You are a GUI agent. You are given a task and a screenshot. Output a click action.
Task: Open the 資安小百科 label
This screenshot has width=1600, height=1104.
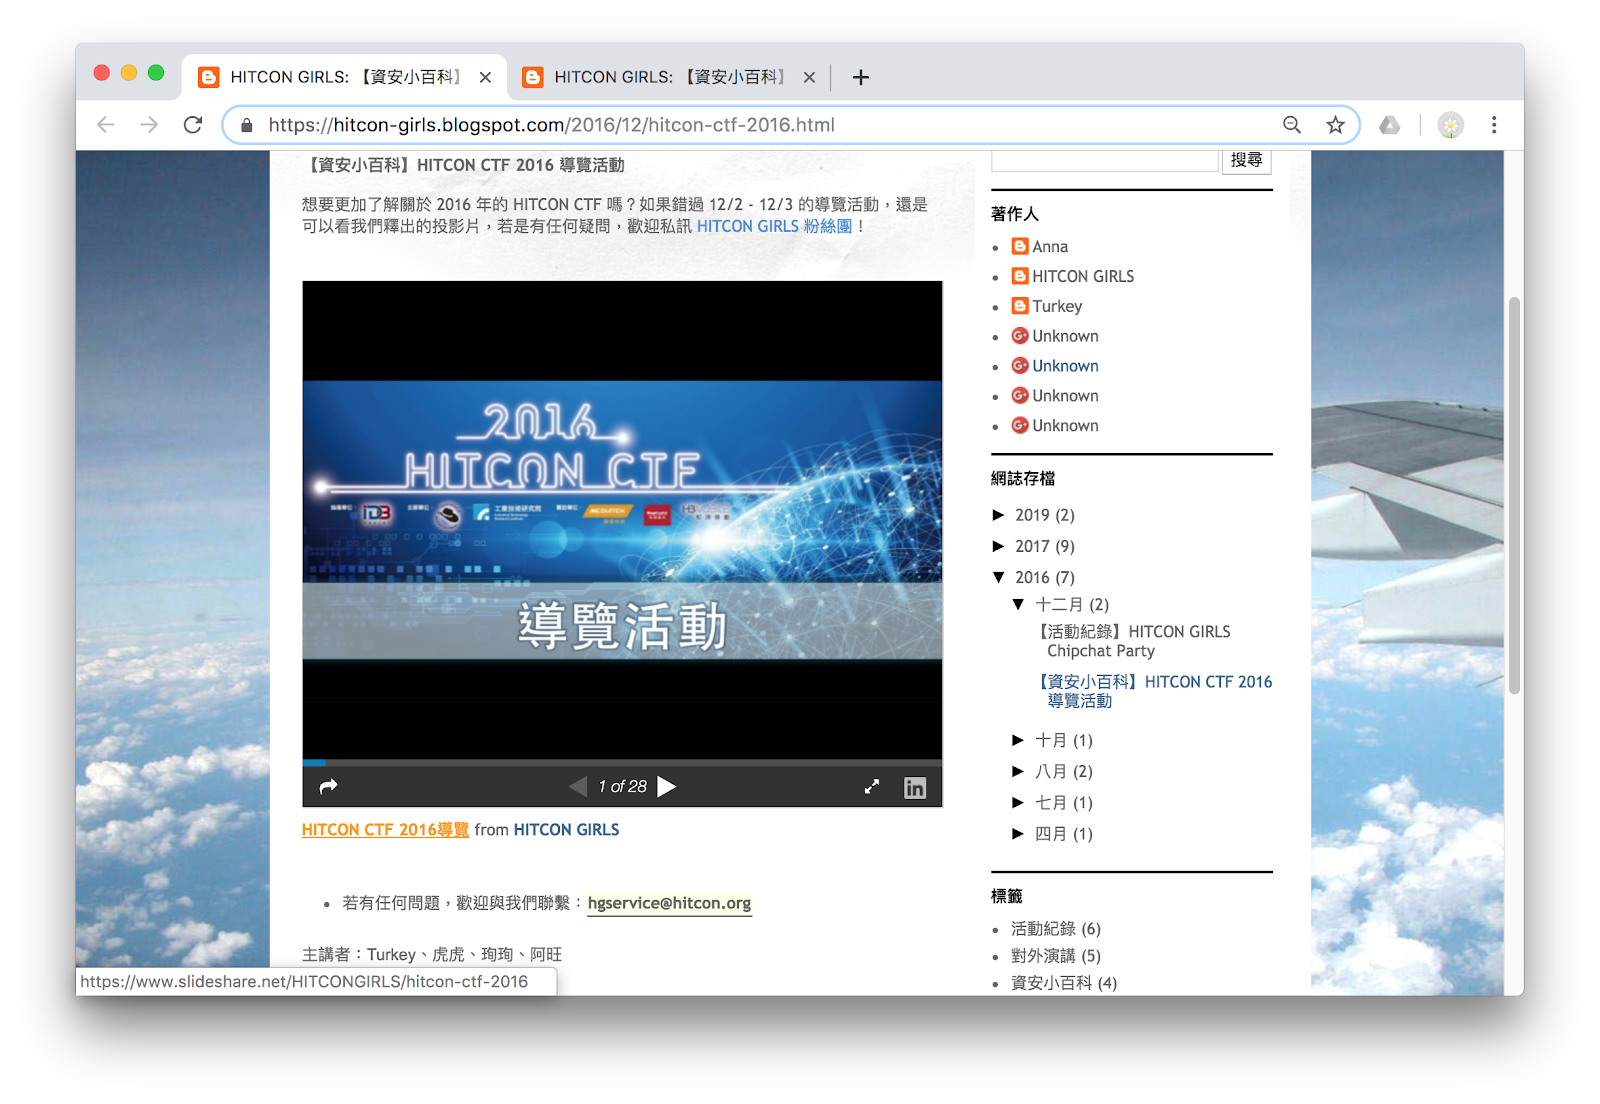[x=1051, y=983]
